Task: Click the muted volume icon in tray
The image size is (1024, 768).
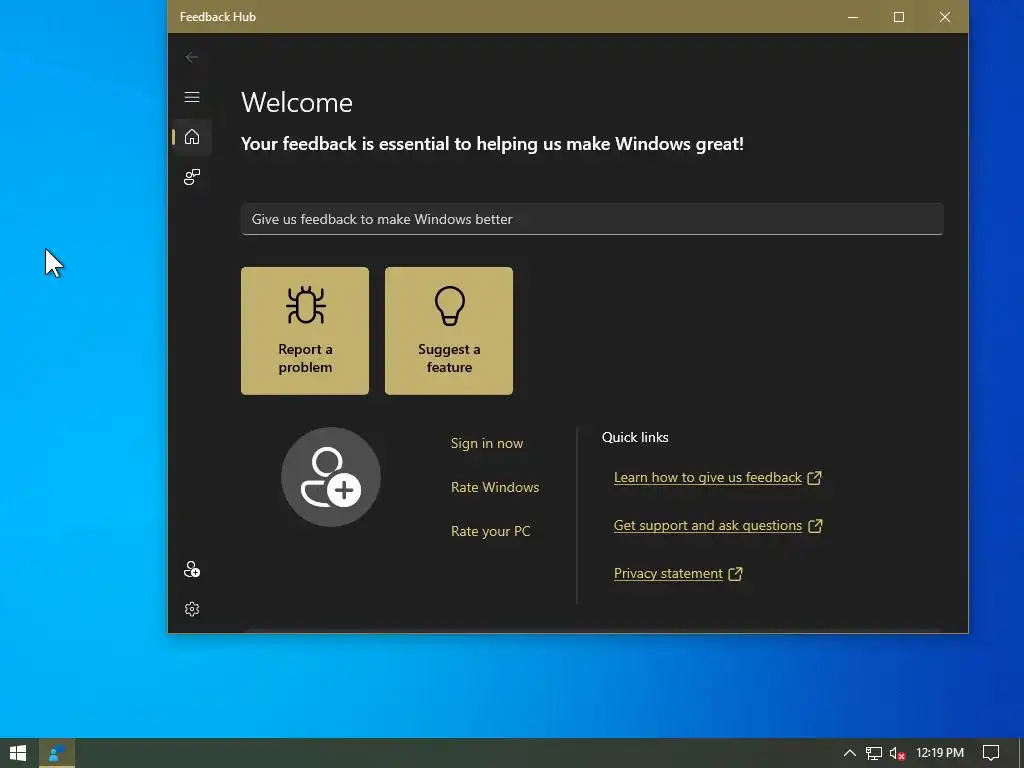Action: tap(898, 754)
